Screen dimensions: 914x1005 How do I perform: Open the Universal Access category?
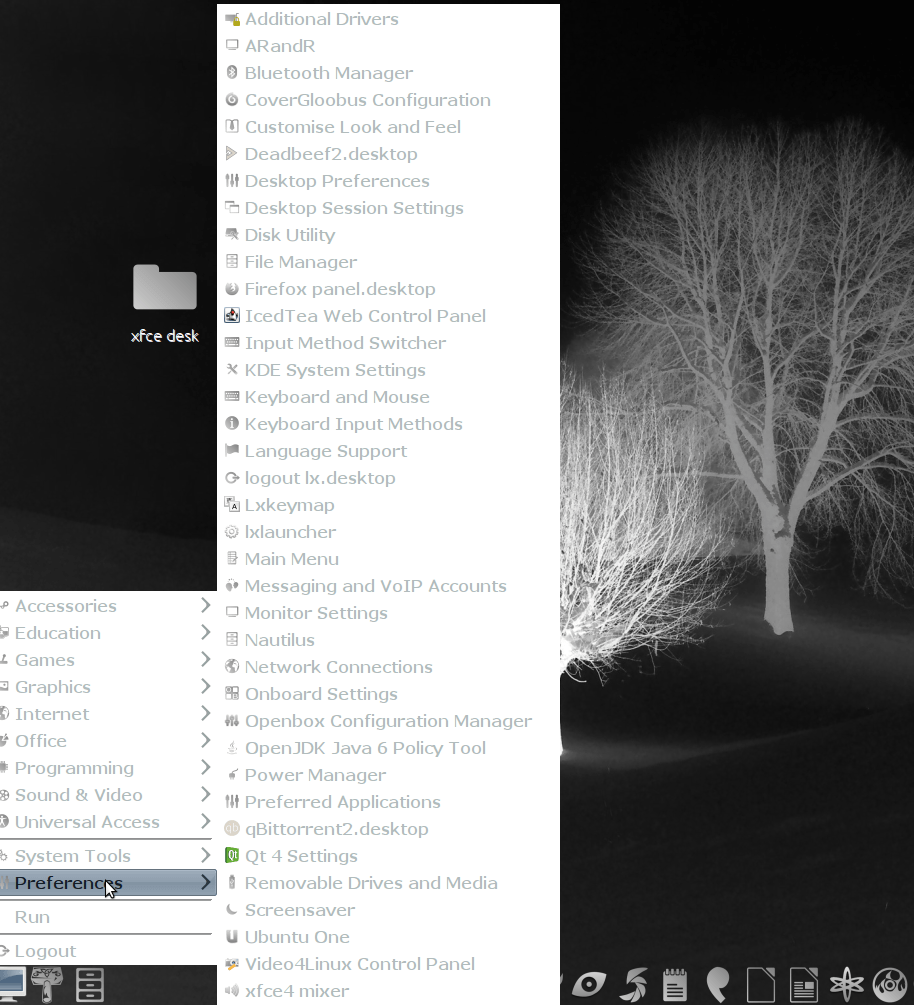(106, 822)
